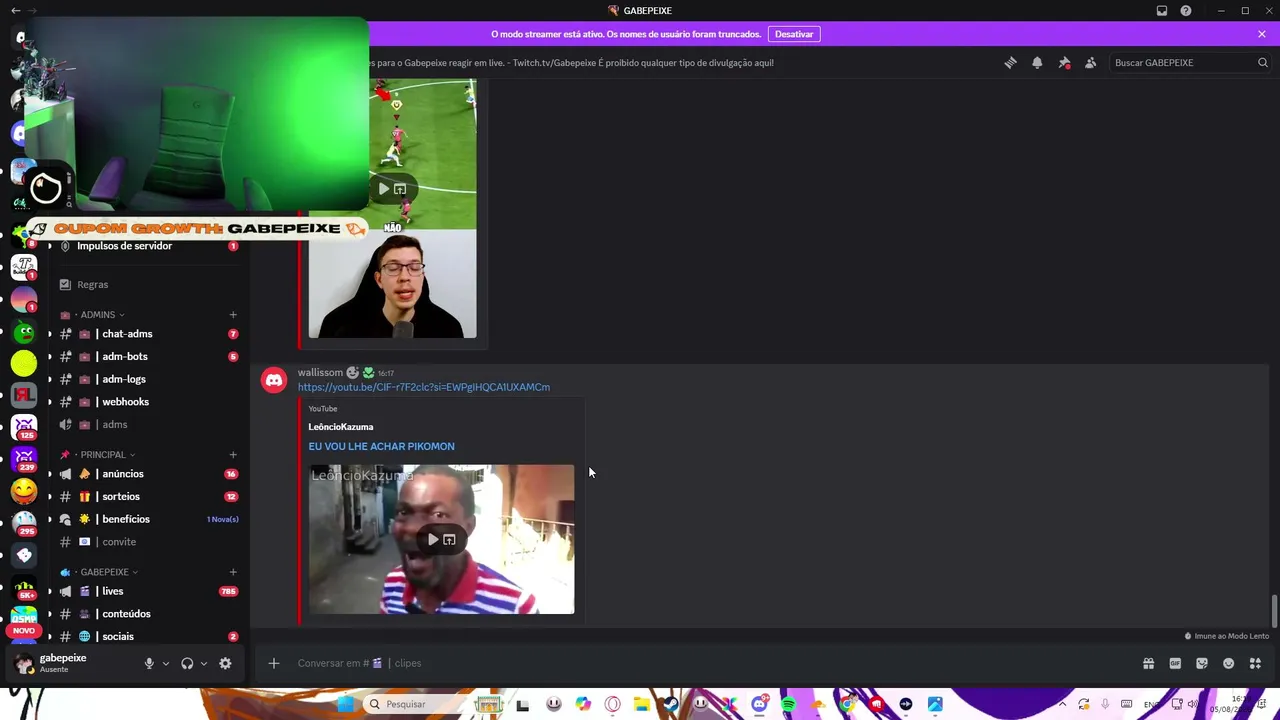Click the plus attachment button
1280x720 pixels.
[273, 663]
